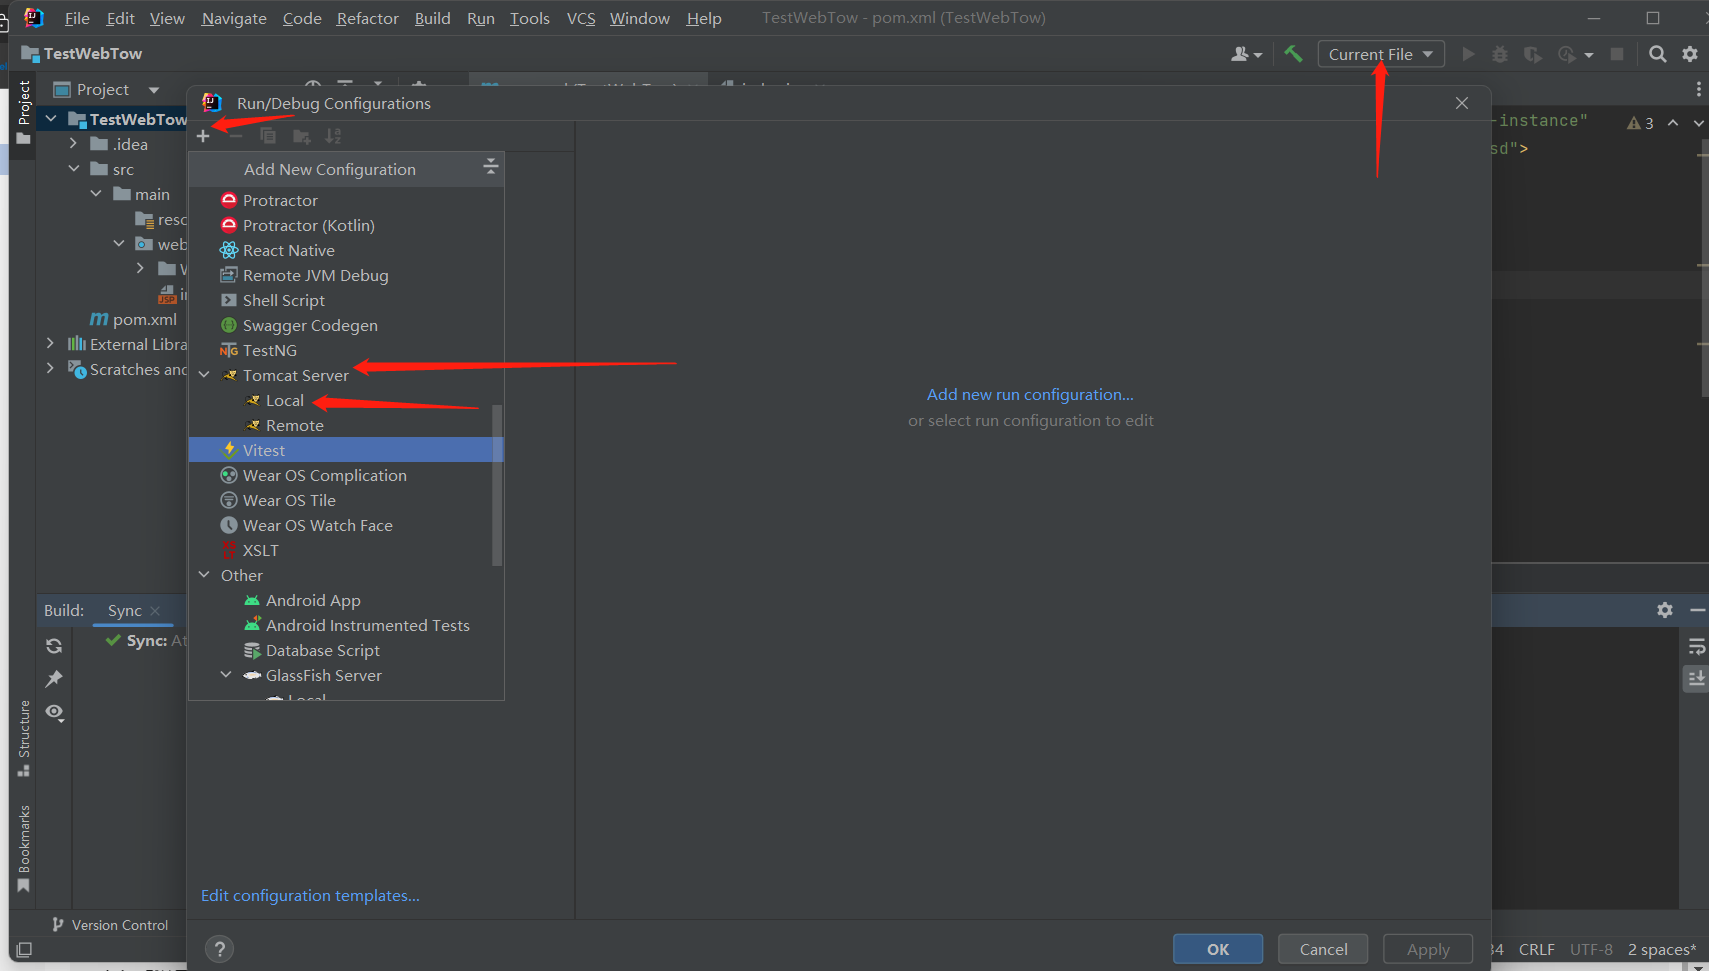Close the Run/Debug Configurations dialog
Screen dimensions: 1709x971
coord(1462,103)
